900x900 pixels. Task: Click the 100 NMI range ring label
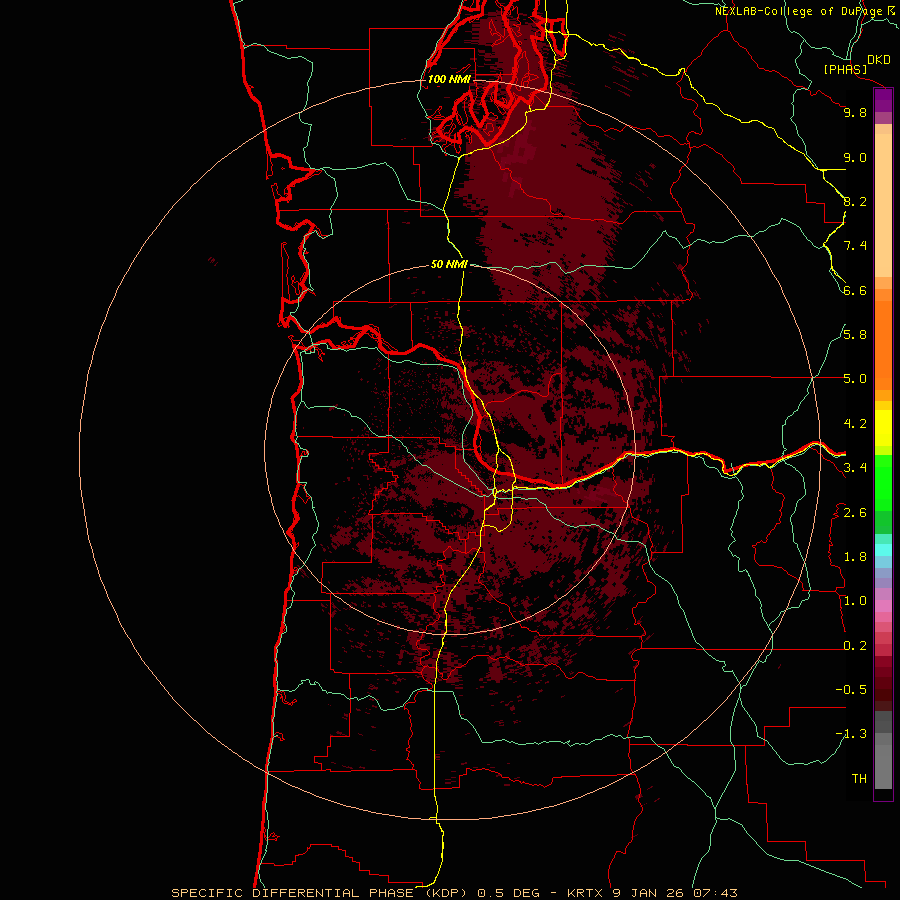click(x=449, y=79)
